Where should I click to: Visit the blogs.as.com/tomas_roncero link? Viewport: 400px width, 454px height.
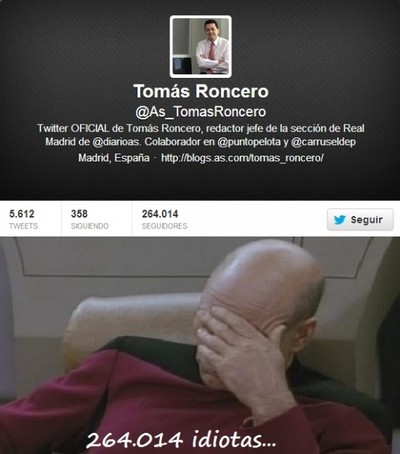click(x=242, y=158)
